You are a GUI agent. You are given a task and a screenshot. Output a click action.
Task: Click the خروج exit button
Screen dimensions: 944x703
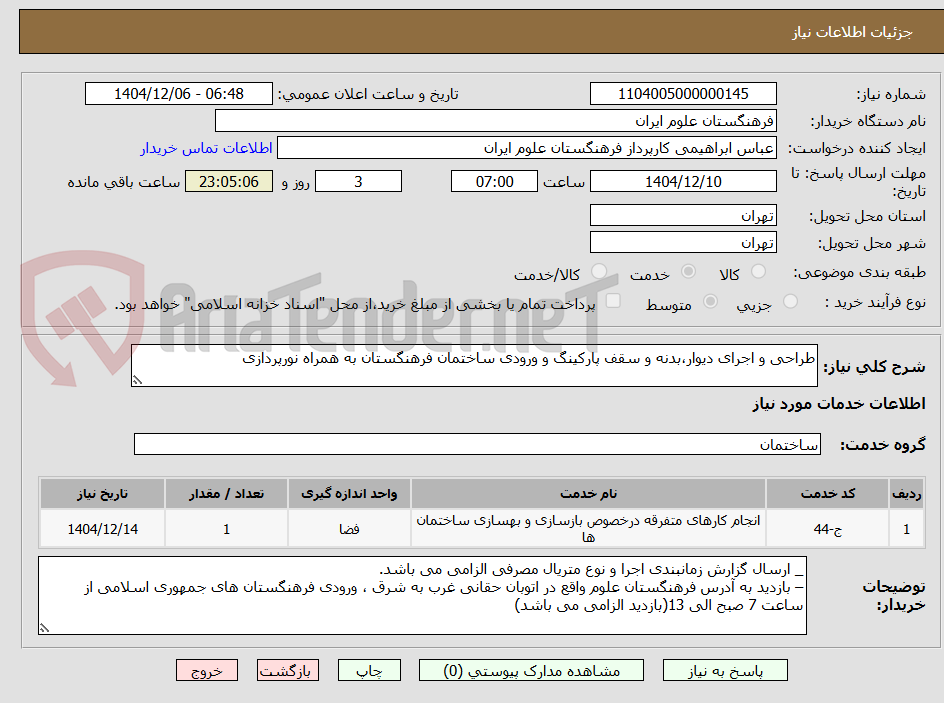click(x=206, y=670)
